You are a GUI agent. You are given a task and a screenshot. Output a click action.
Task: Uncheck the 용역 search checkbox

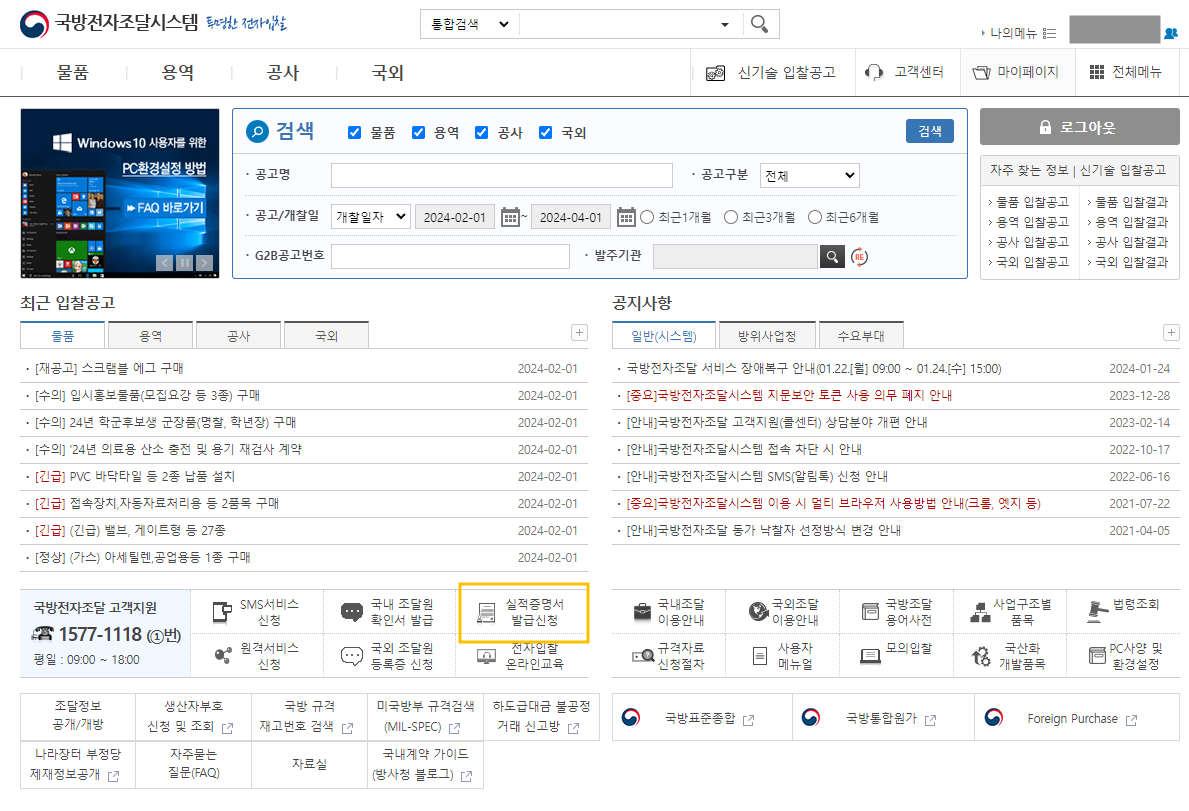[418, 133]
